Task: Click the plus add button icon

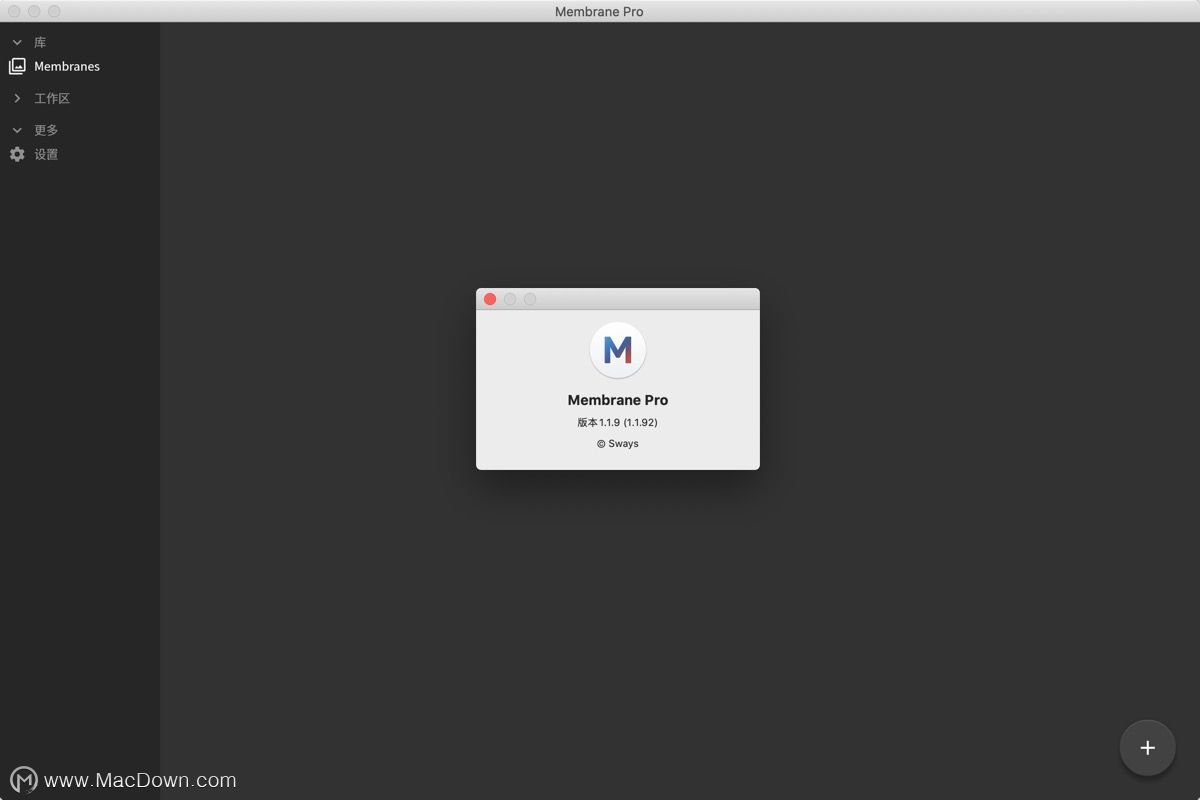Action: coord(1147,748)
